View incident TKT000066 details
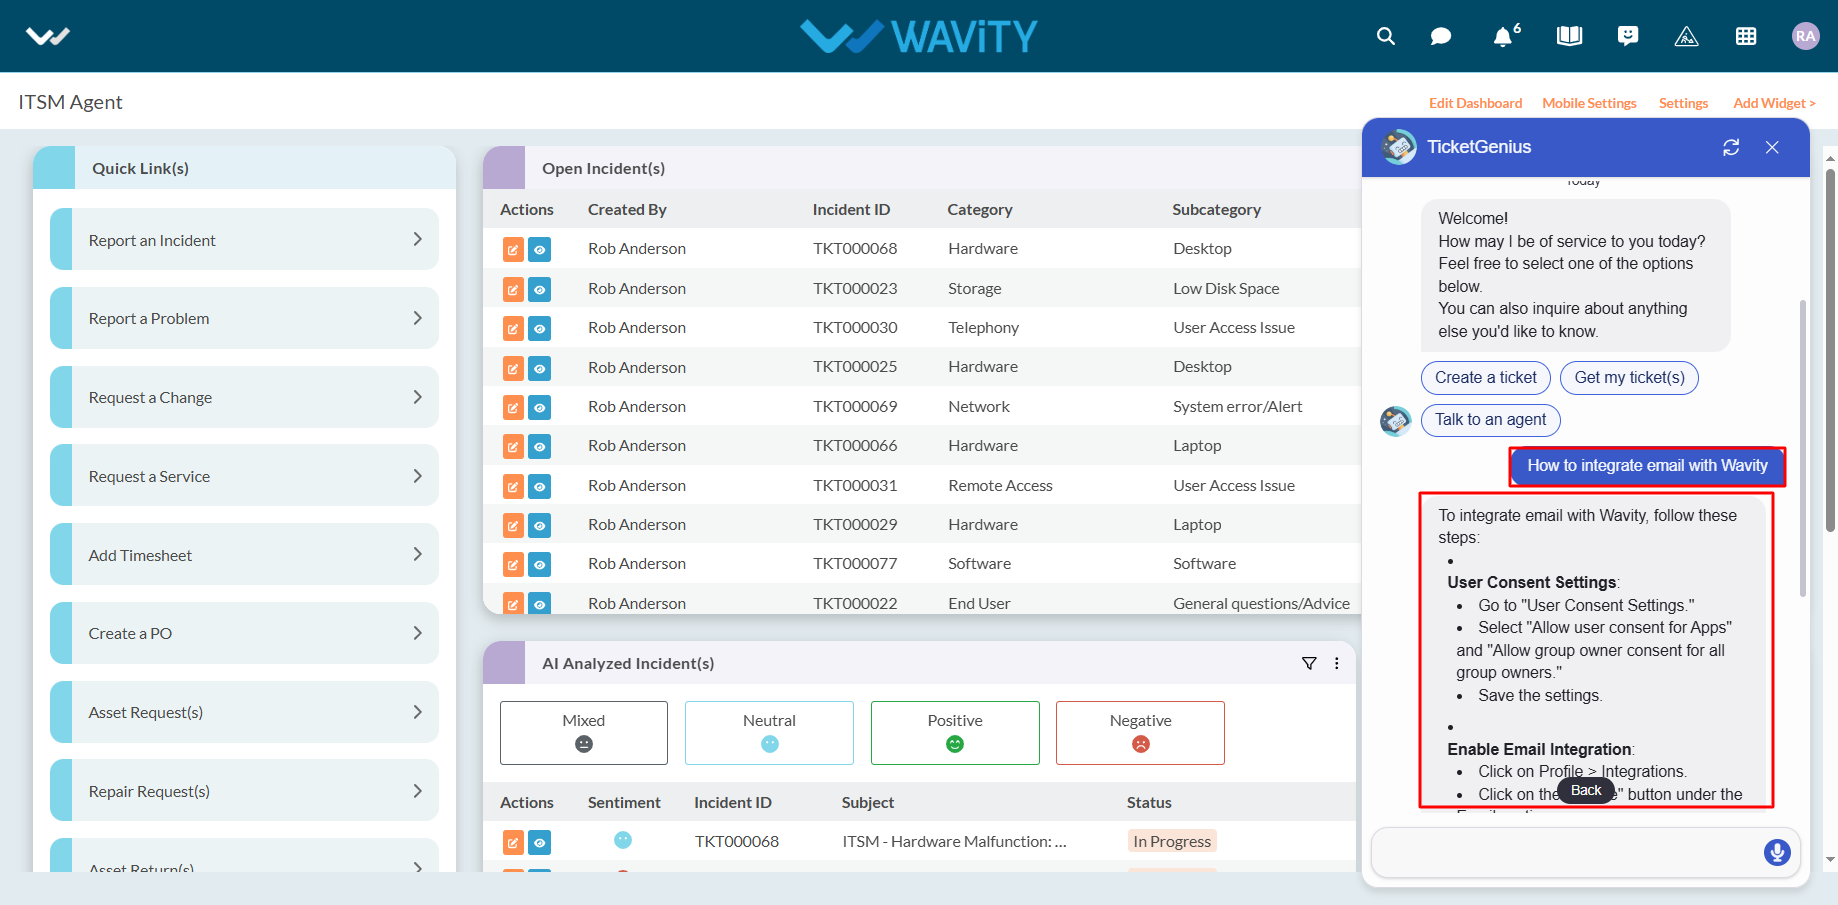The image size is (1838, 905). [x=539, y=446]
